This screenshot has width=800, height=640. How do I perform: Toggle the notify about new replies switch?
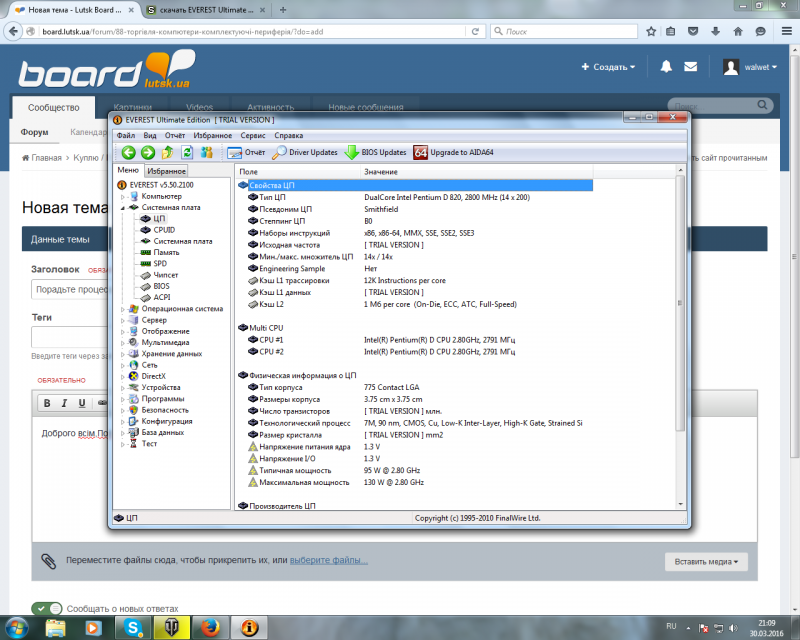pos(46,608)
